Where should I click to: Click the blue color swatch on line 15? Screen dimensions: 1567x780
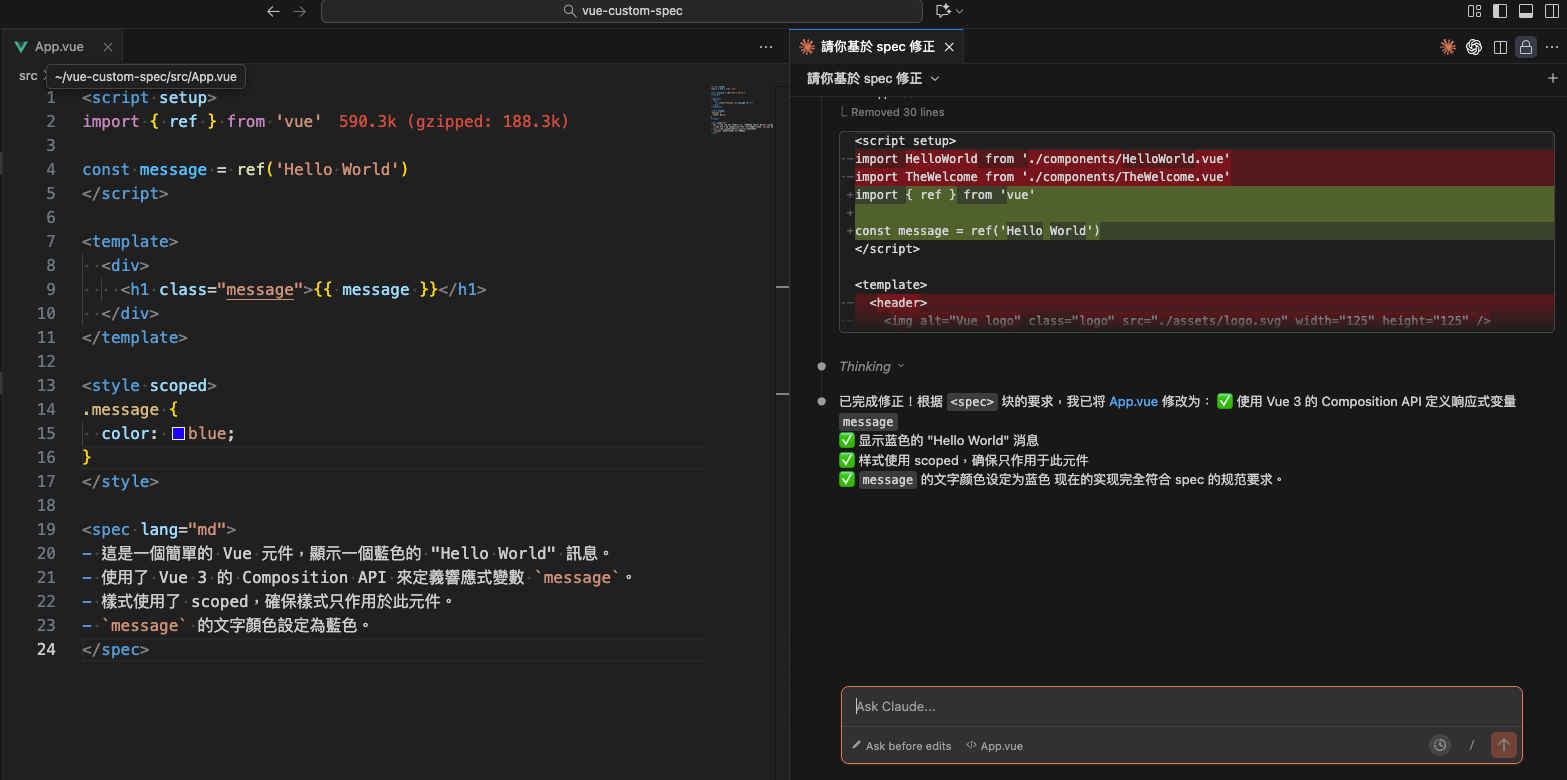coord(178,434)
